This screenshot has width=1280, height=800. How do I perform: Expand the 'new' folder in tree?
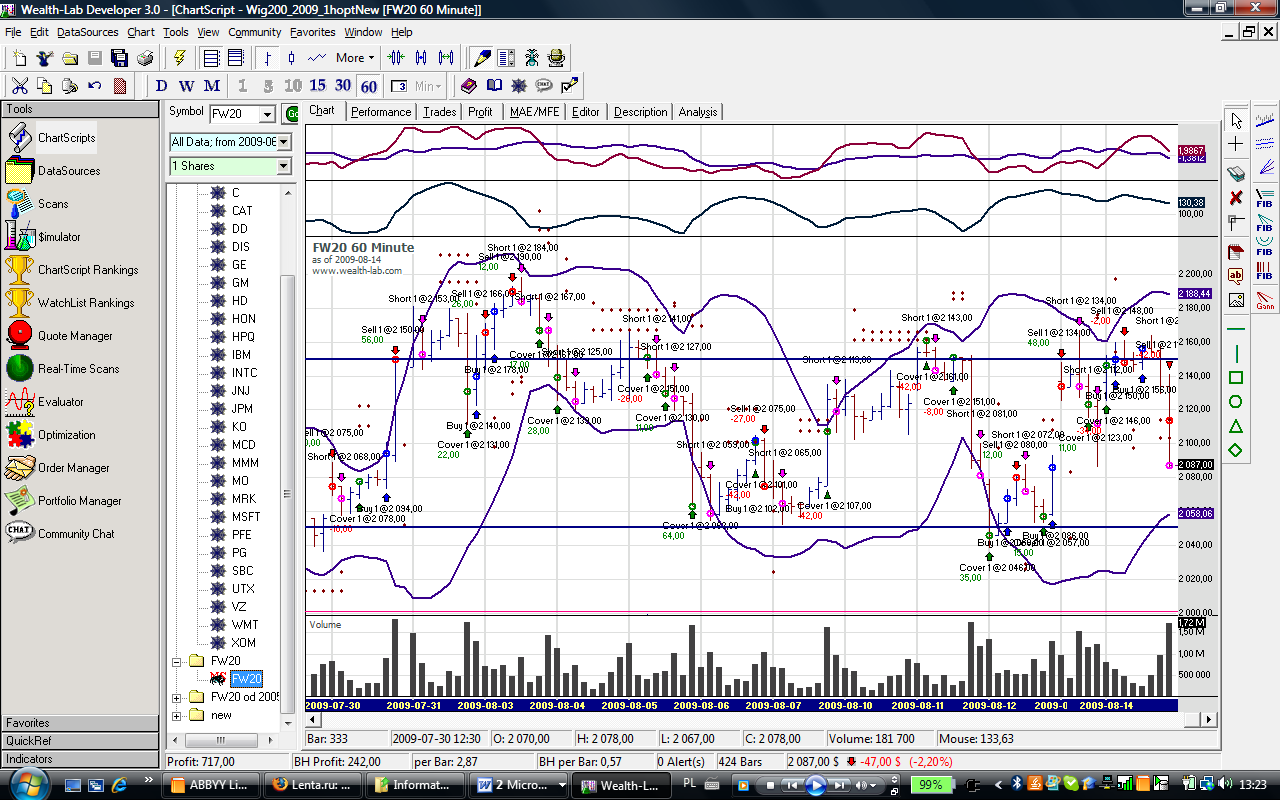coord(178,715)
